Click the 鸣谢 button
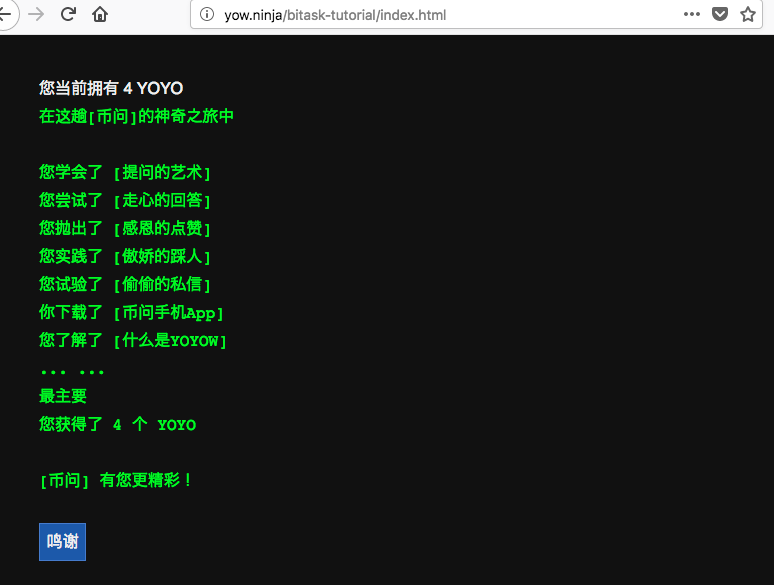The height and width of the screenshot is (585, 774). [62, 542]
